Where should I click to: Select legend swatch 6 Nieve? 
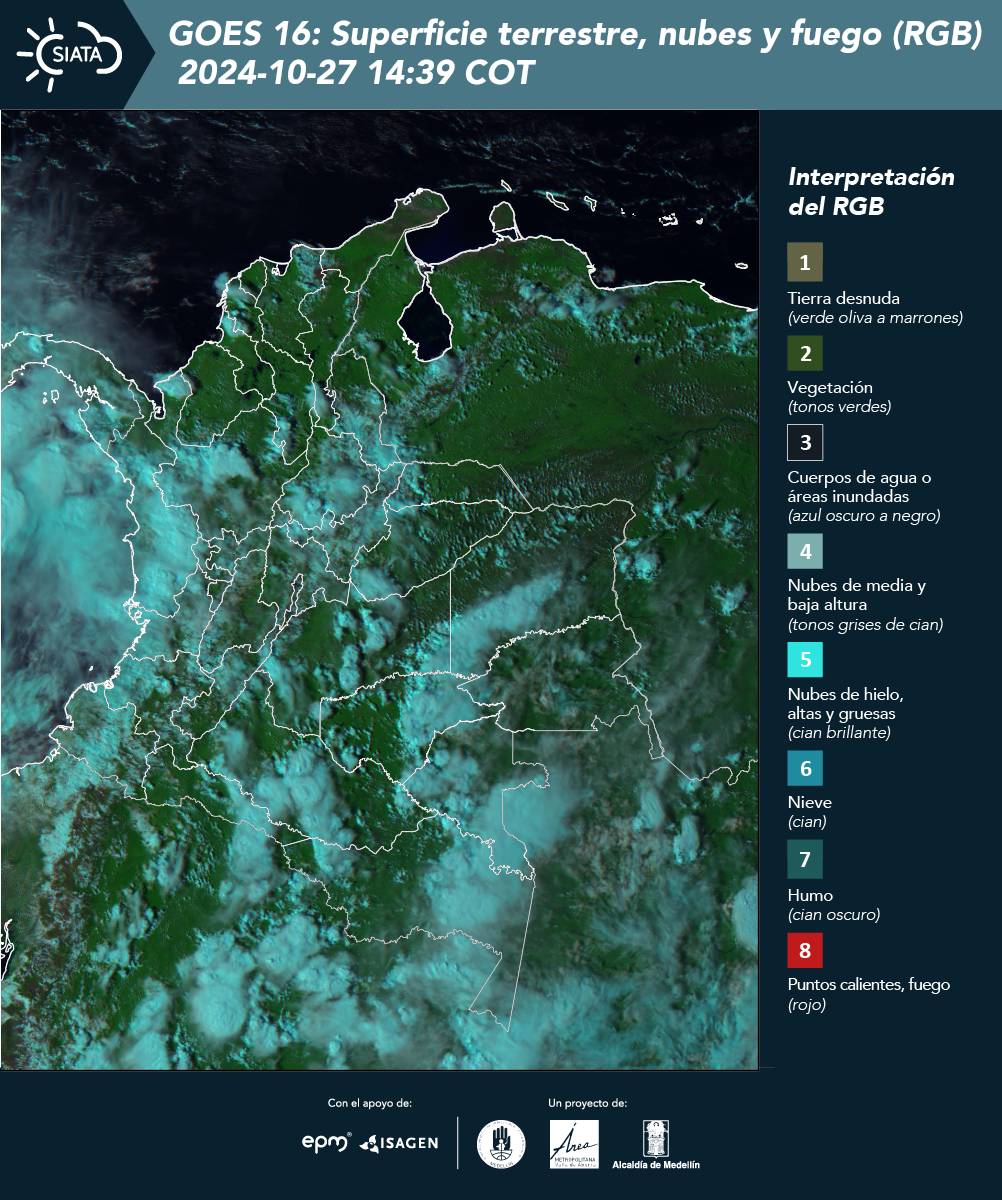(805, 769)
